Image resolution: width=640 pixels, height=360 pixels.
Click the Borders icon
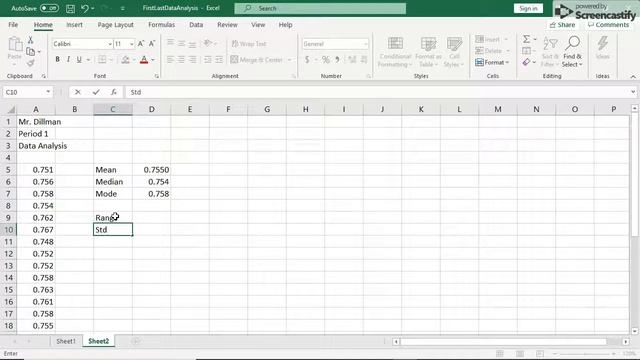(102, 60)
